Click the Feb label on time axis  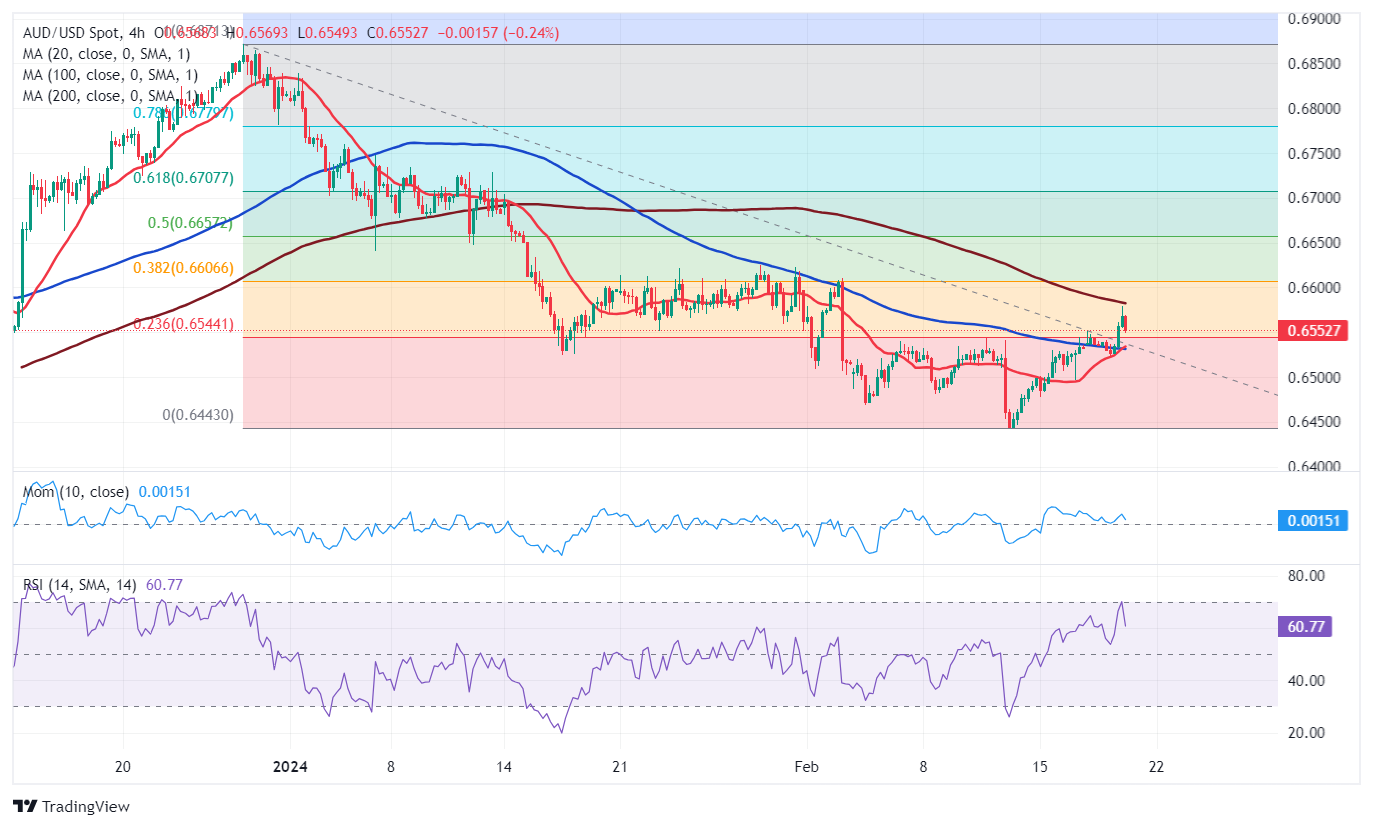pyautogui.click(x=806, y=768)
